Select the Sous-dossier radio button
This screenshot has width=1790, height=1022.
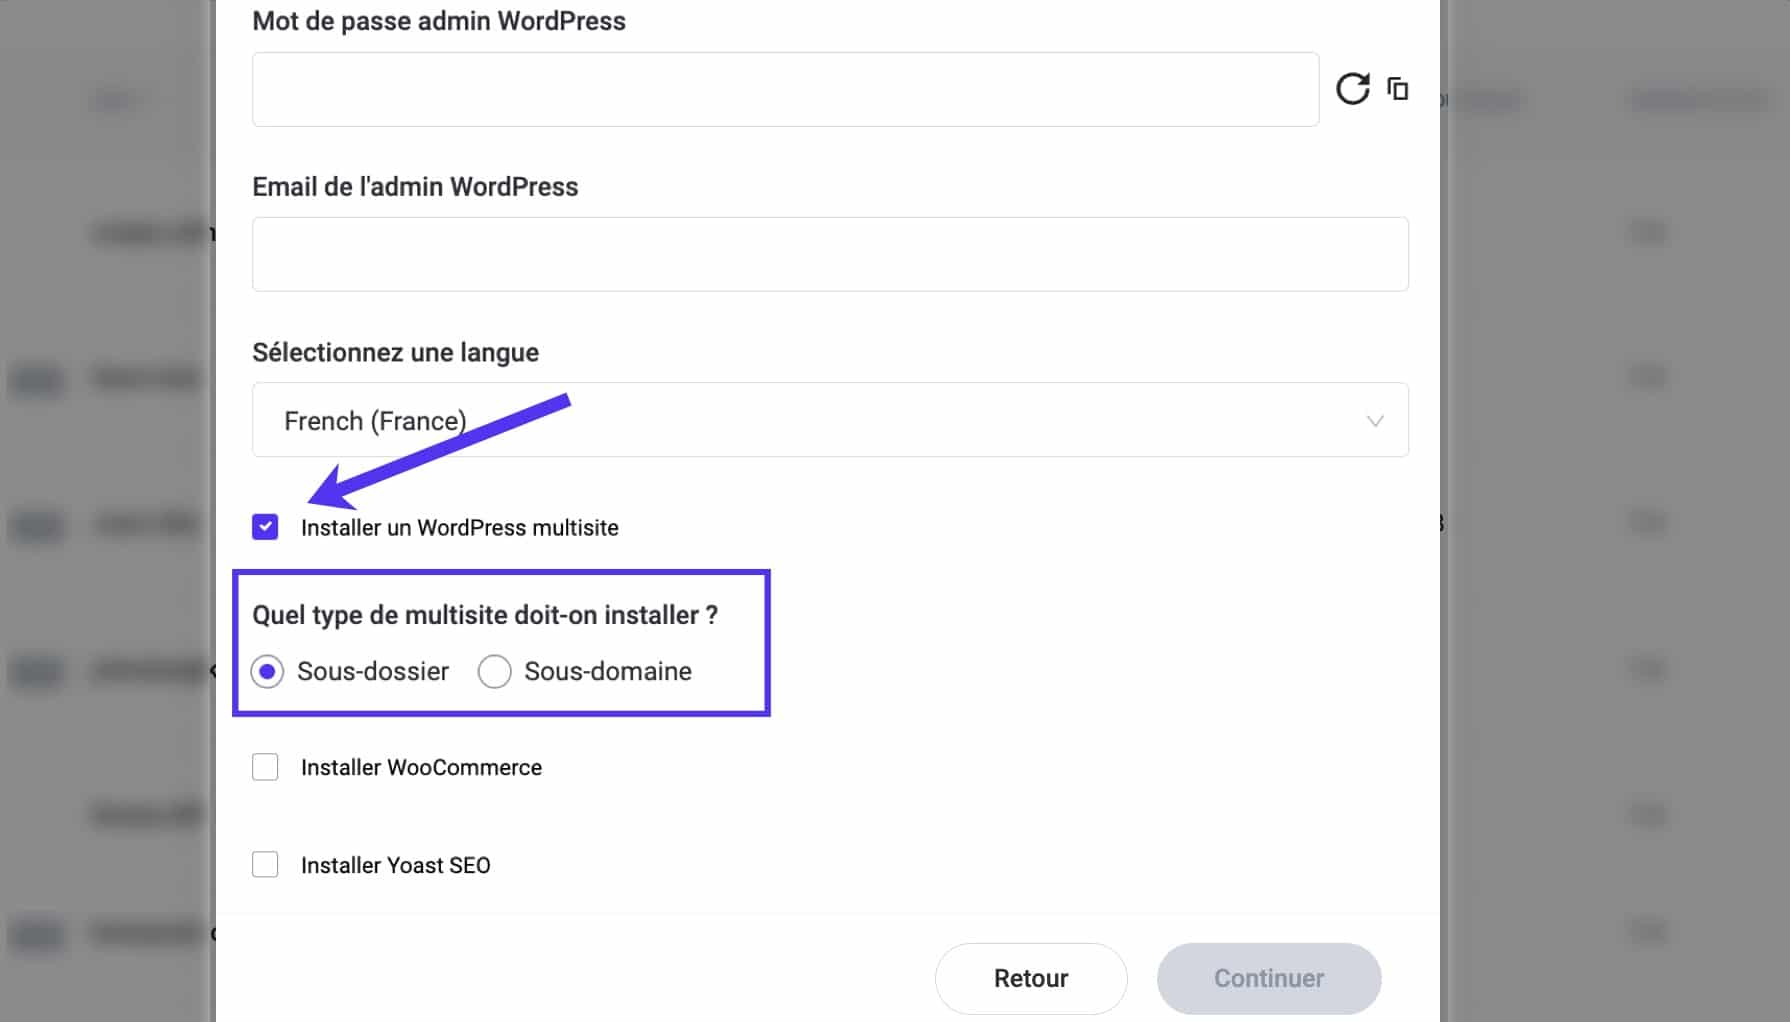coord(267,671)
